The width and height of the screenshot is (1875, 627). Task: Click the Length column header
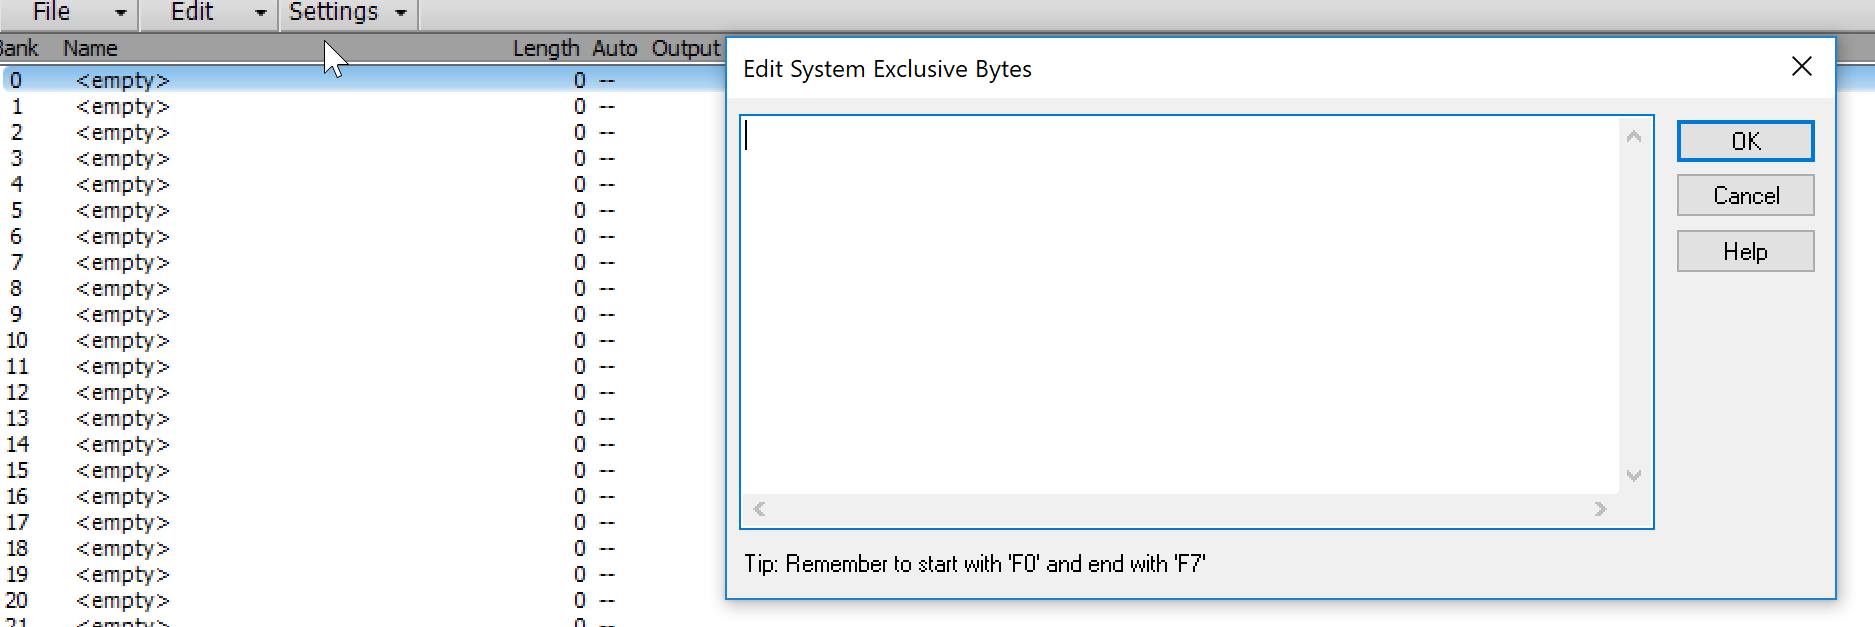pos(545,48)
